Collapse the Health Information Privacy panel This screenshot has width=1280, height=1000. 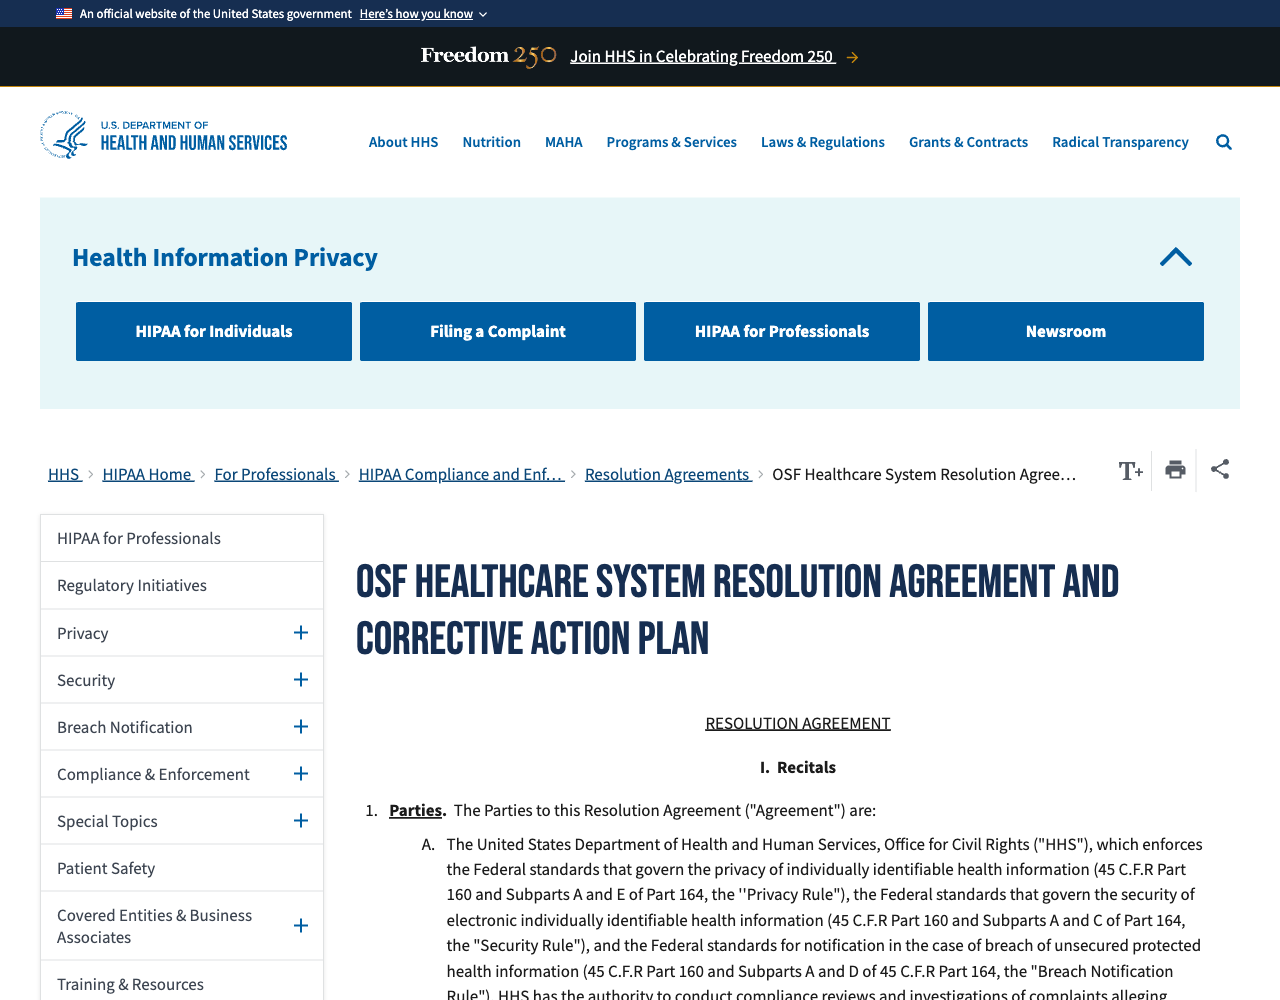click(x=1176, y=257)
